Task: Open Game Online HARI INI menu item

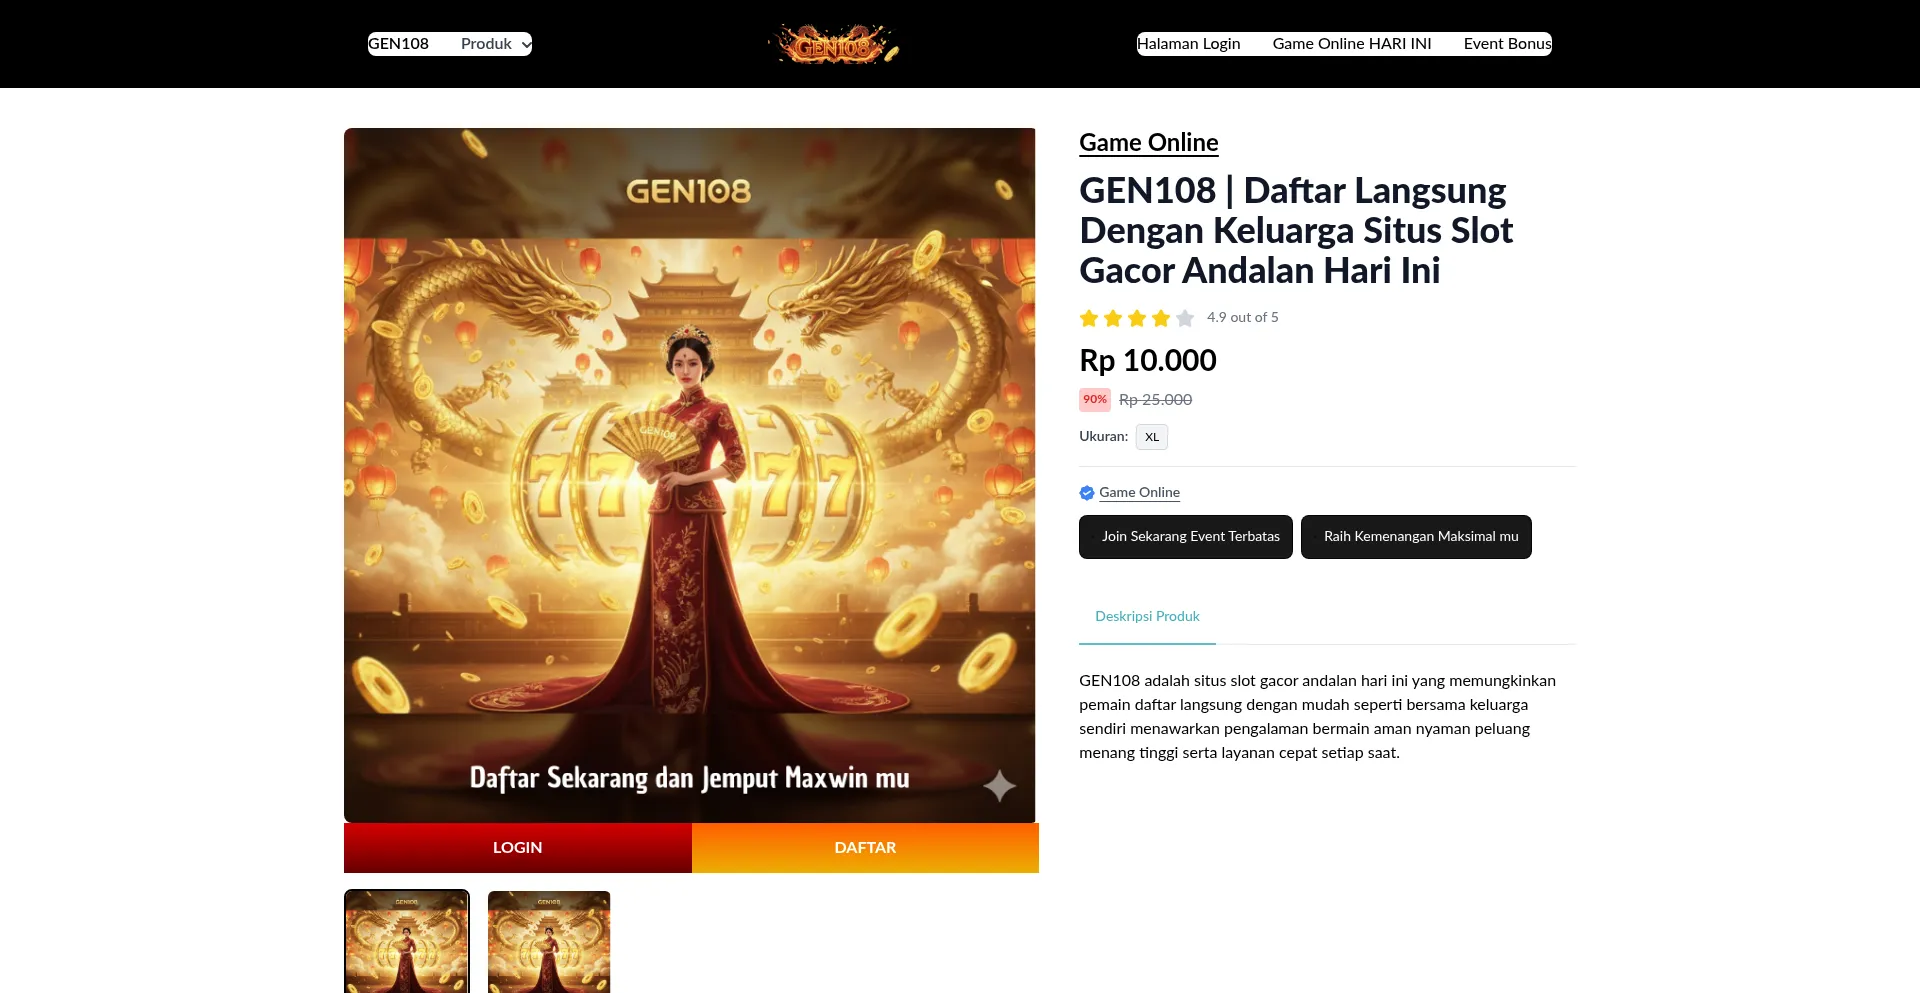Action: (1352, 44)
